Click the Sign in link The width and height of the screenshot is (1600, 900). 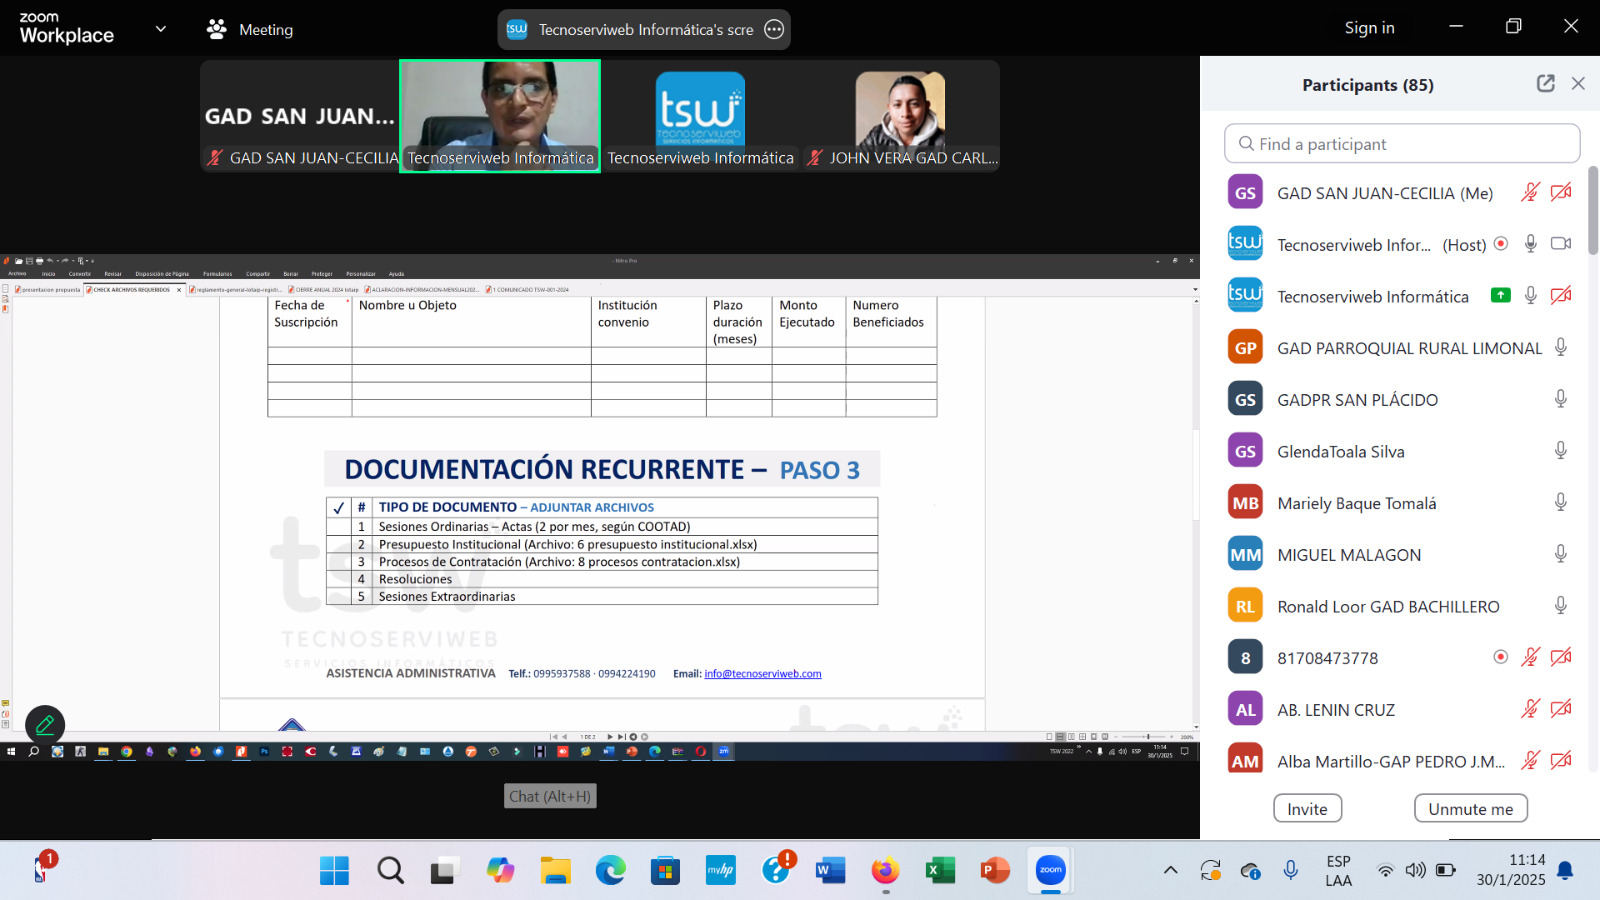tap(1369, 28)
